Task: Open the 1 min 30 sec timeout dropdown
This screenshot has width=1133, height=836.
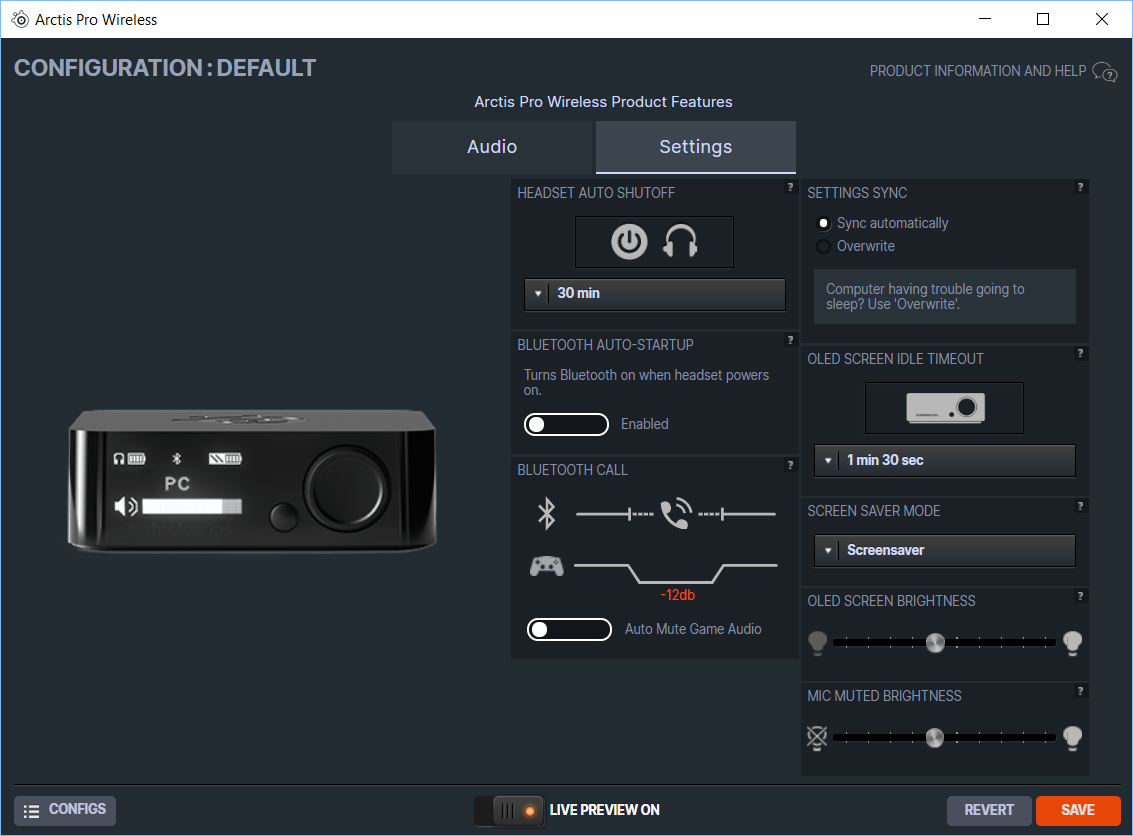Action: [944, 460]
